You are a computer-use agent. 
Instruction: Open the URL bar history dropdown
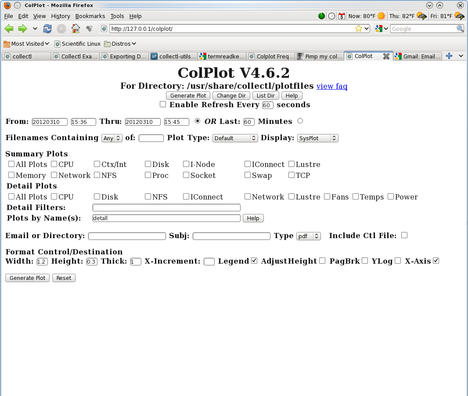pyautogui.click(x=366, y=29)
